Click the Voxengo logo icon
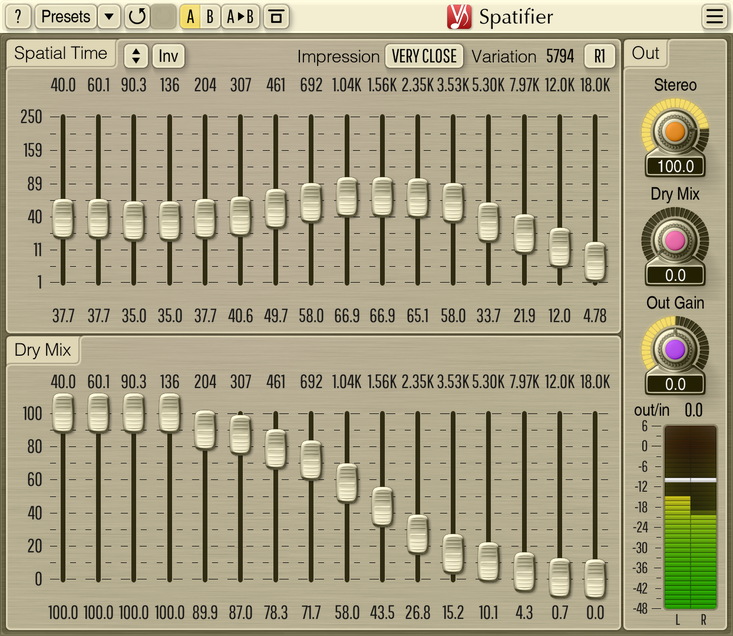This screenshot has height=636, width=733. tap(459, 17)
